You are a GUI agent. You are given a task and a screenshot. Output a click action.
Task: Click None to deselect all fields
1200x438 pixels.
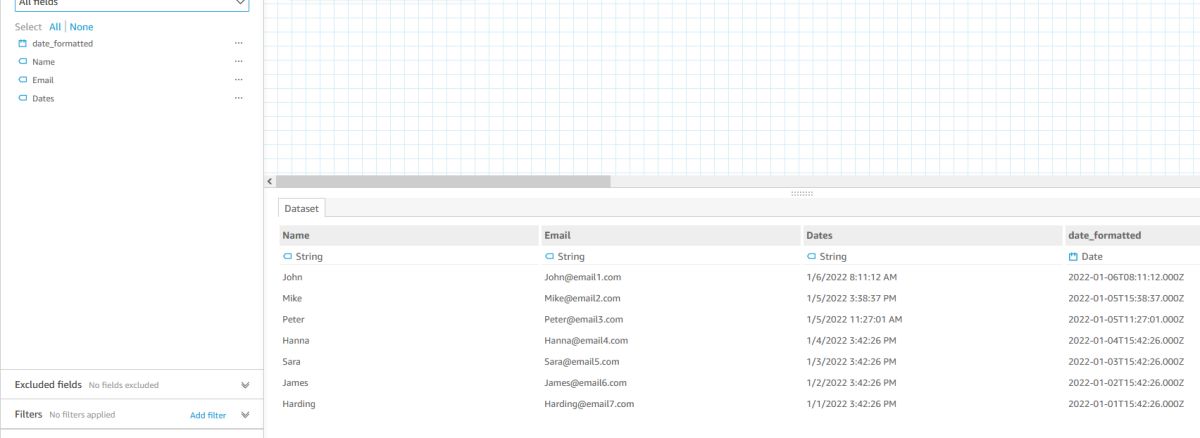(x=81, y=27)
